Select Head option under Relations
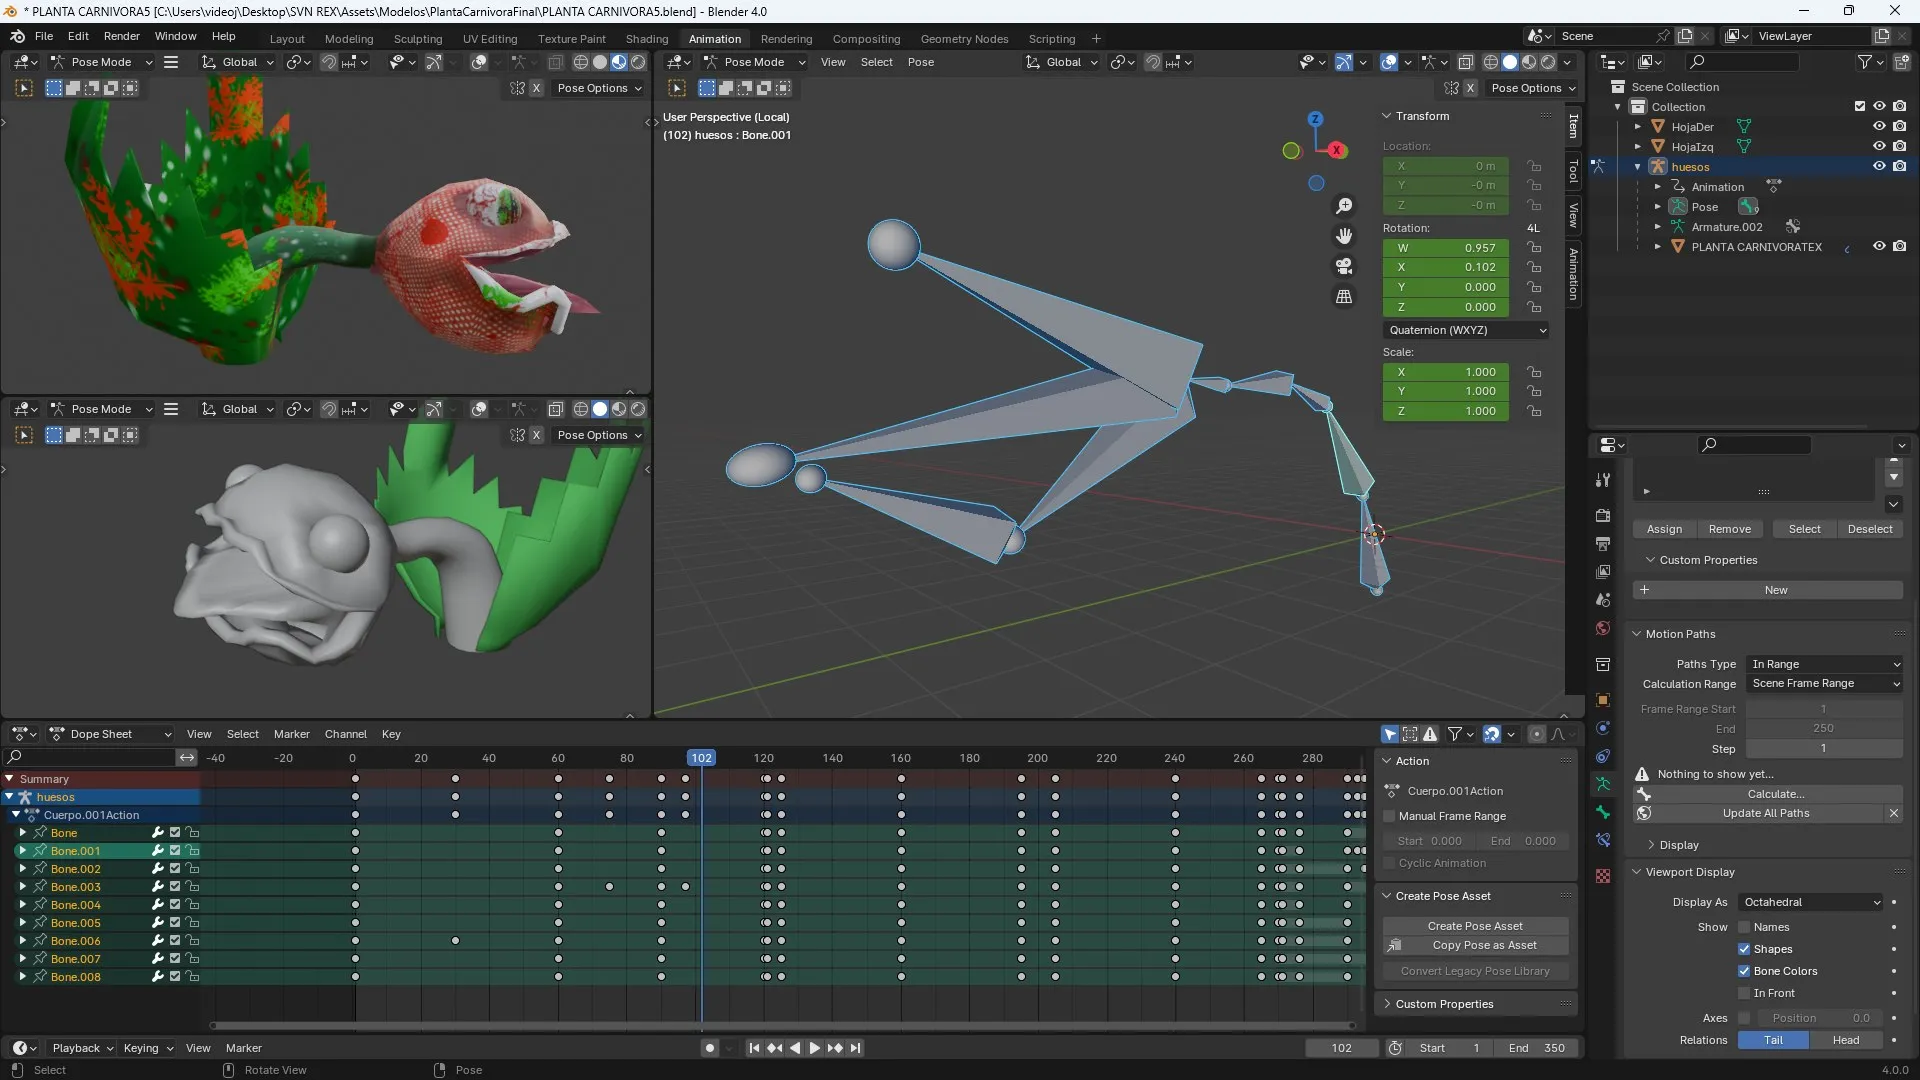Image resolution: width=1920 pixels, height=1080 pixels. click(1846, 1041)
